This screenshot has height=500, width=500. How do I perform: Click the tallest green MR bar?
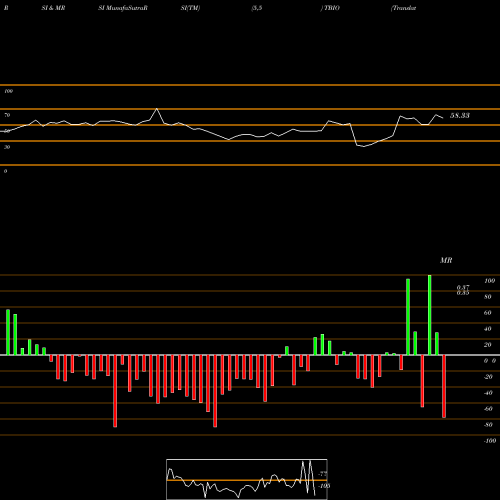point(430,315)
